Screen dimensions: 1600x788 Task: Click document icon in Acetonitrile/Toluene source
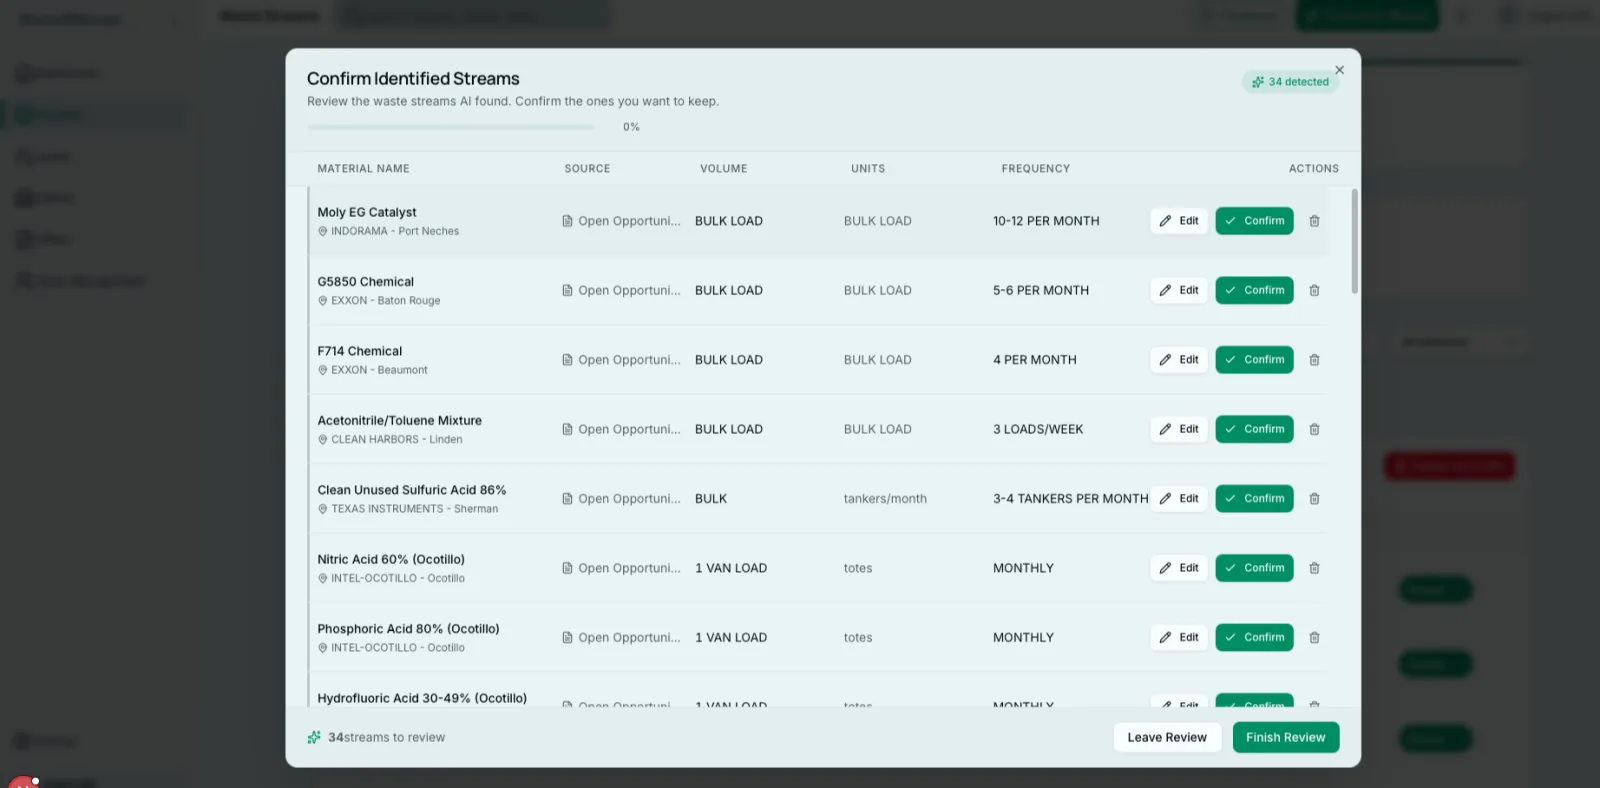click(567, 429)
